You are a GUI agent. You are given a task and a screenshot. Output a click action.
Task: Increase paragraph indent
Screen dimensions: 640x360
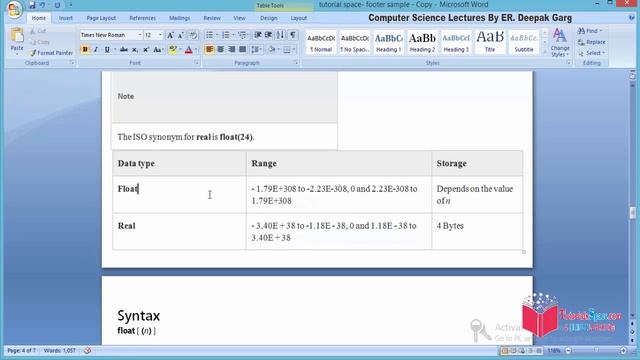[x=269, y=36]
